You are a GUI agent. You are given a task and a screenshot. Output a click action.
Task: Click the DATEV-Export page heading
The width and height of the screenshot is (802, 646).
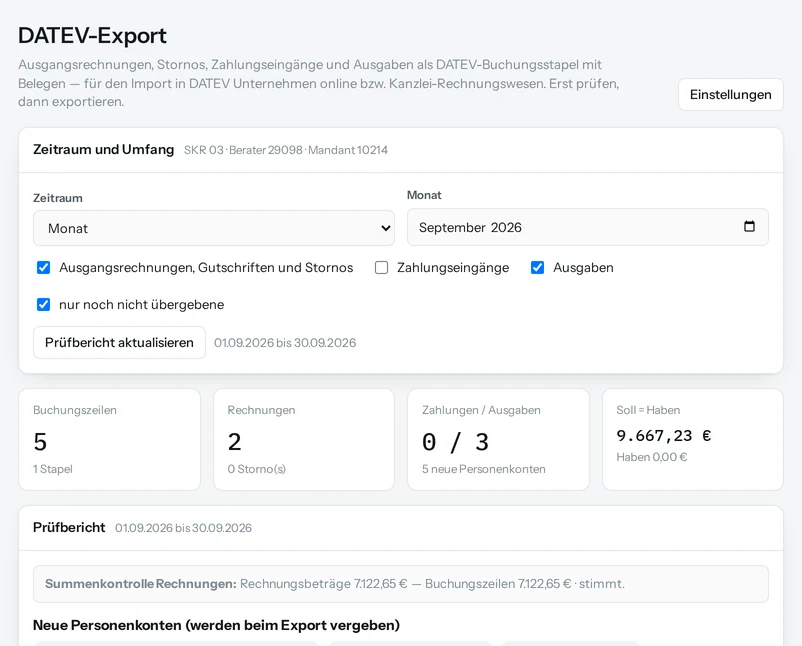pyautogui.click(x=92, y=36)
